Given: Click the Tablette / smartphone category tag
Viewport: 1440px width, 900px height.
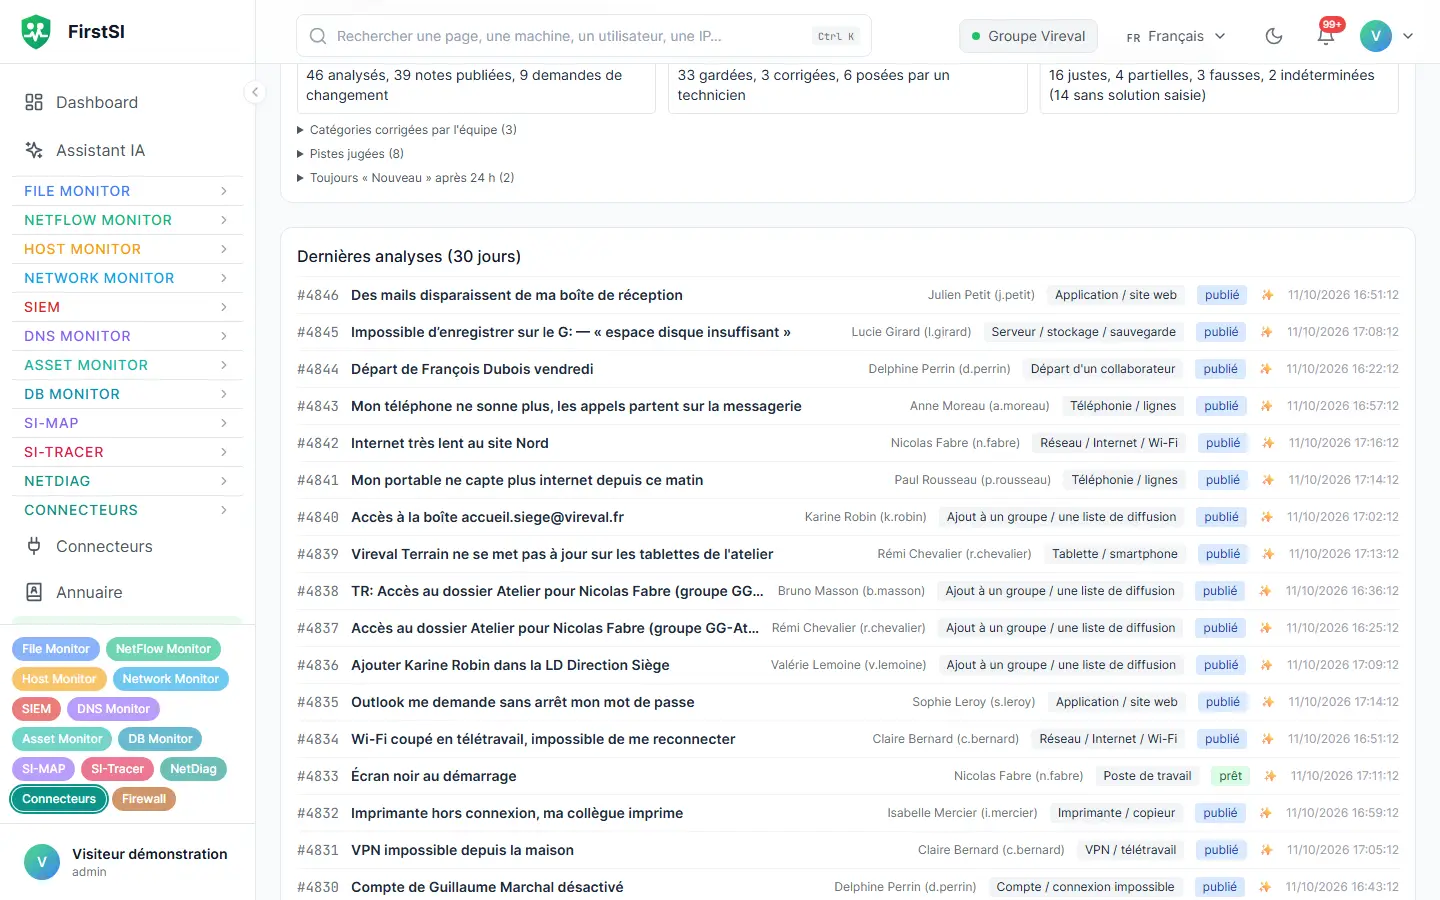Looking at the screenshot, I should click(1115, 554).
